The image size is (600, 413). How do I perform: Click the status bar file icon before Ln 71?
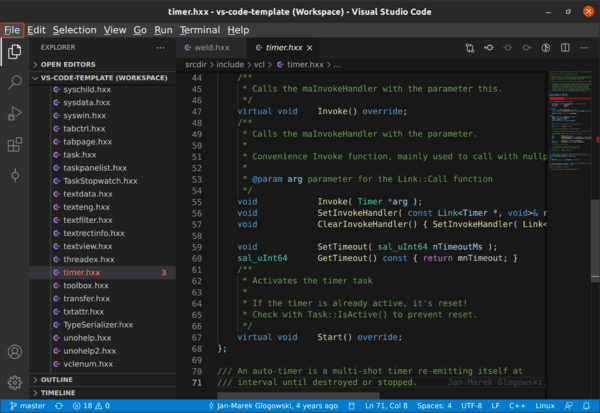click(352, 406)
